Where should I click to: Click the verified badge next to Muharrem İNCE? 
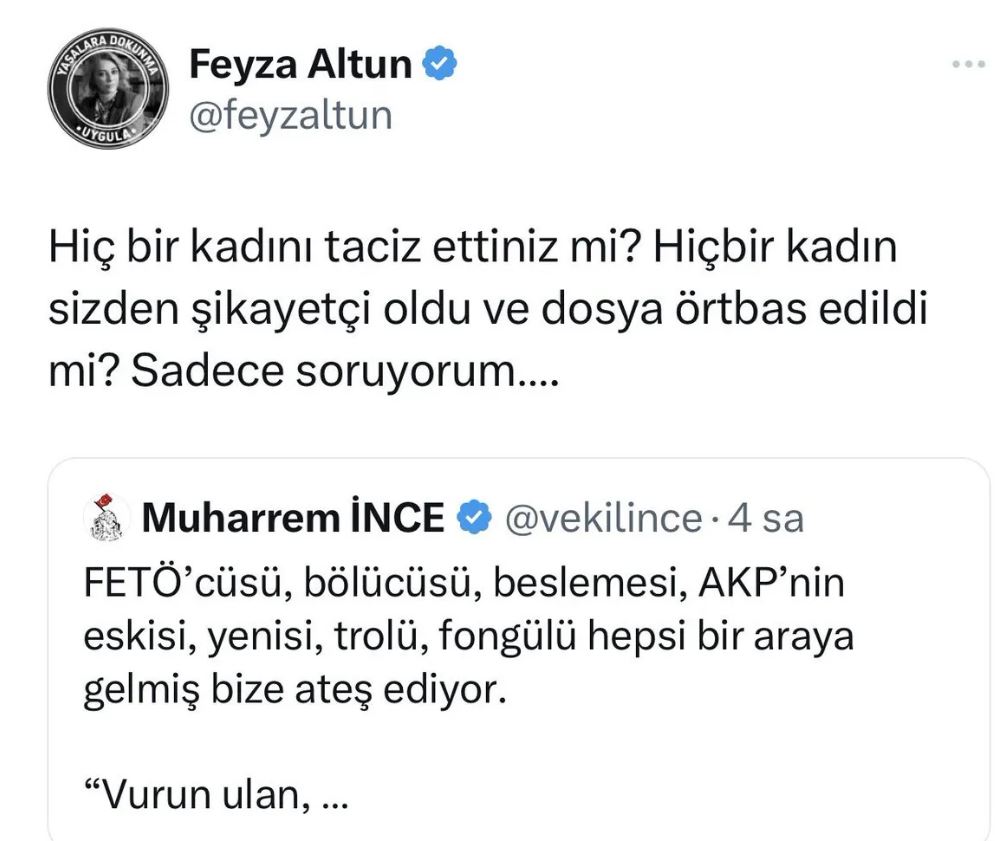pyautogui.click(x=473, y=517)
